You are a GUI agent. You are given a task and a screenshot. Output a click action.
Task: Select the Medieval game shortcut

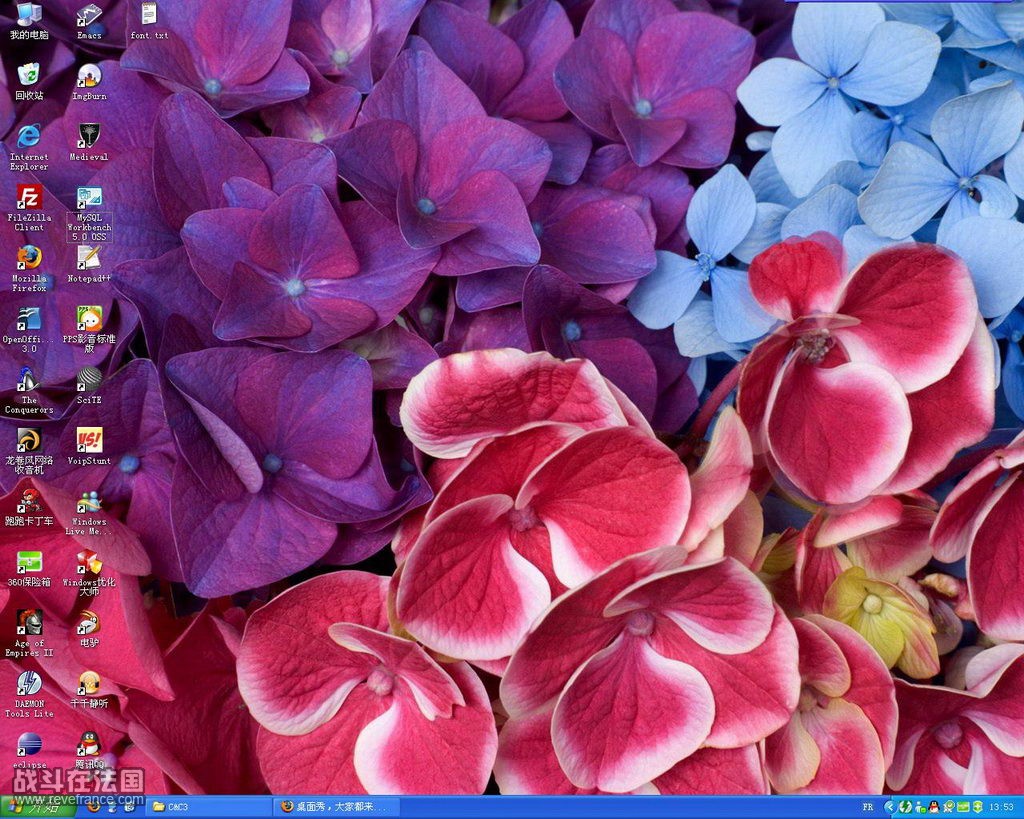pyautogui.click(x=89, y=142)
